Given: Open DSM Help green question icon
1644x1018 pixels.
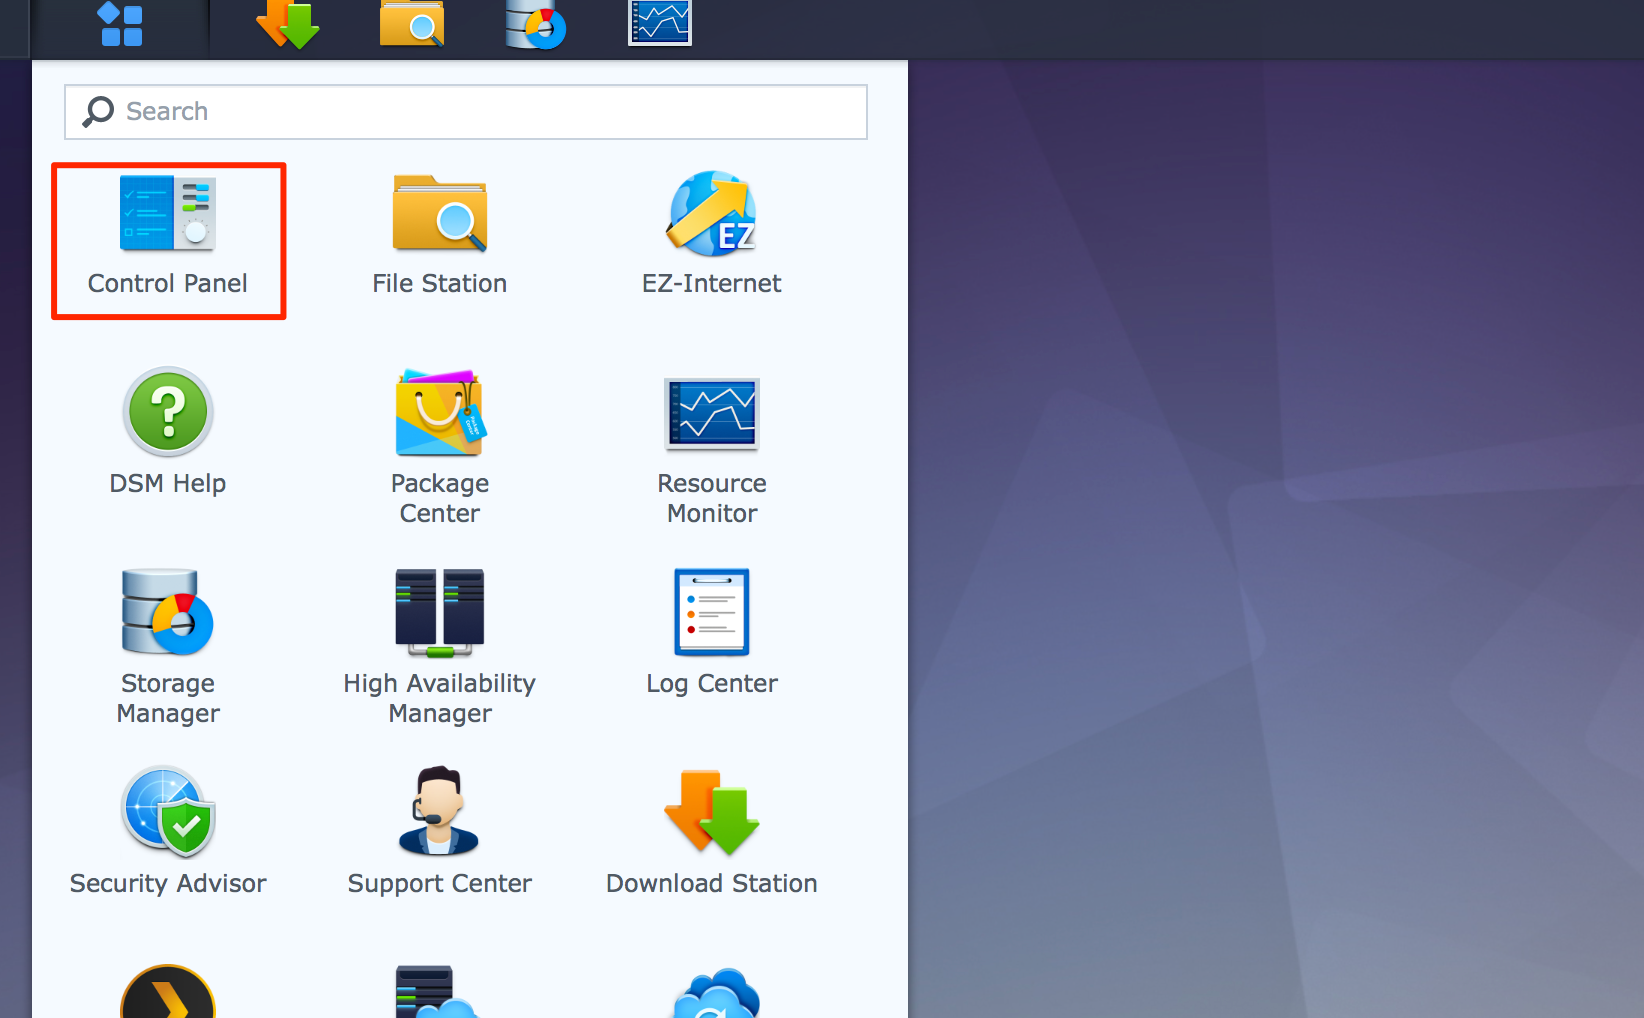Looking at the screenshot, I should 168,412.
